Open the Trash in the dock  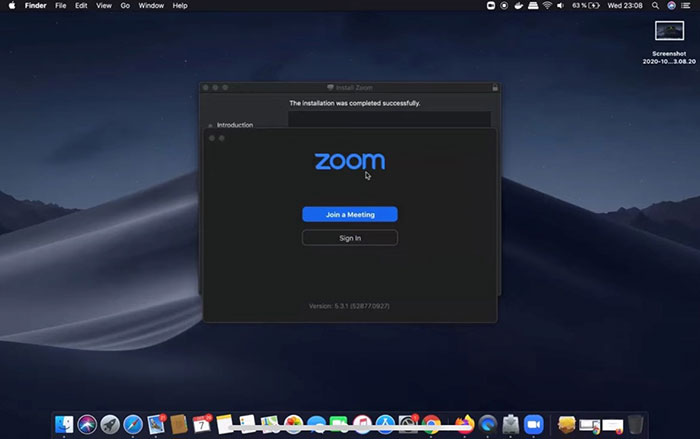click(x=636, y=424)
